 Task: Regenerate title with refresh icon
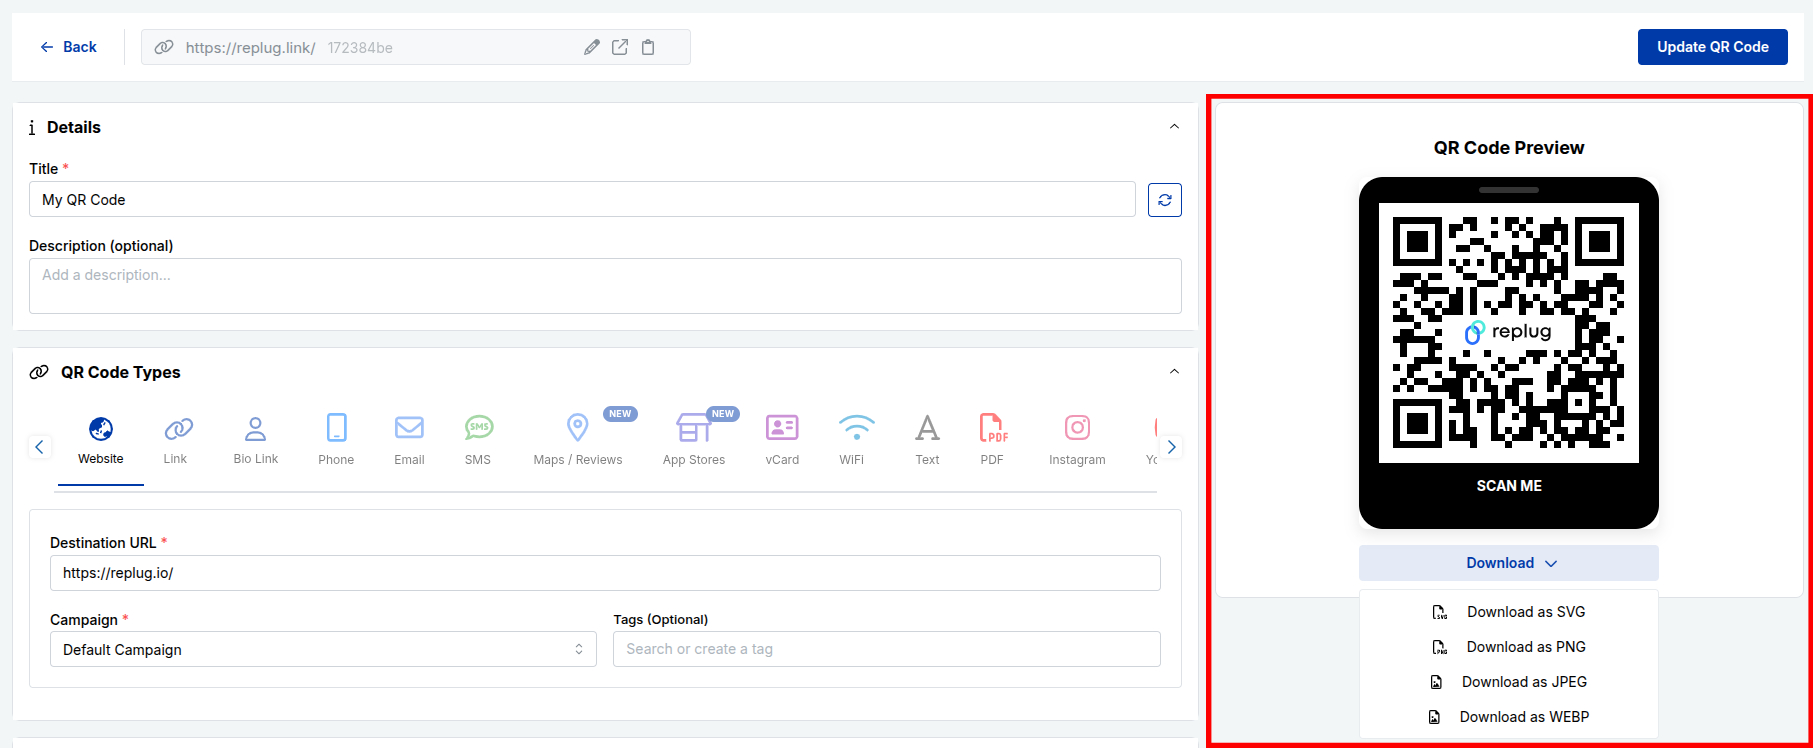(x=1164, y=200)
